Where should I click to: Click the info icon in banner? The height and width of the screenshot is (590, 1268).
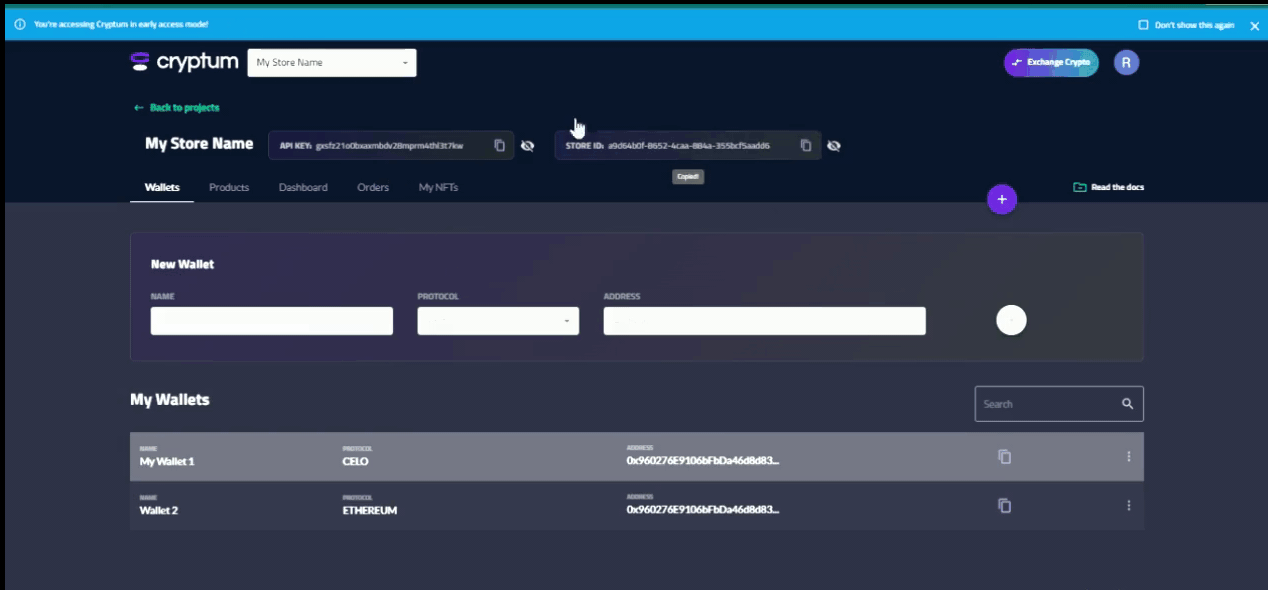pyautogui.click(x=20, y=24)
